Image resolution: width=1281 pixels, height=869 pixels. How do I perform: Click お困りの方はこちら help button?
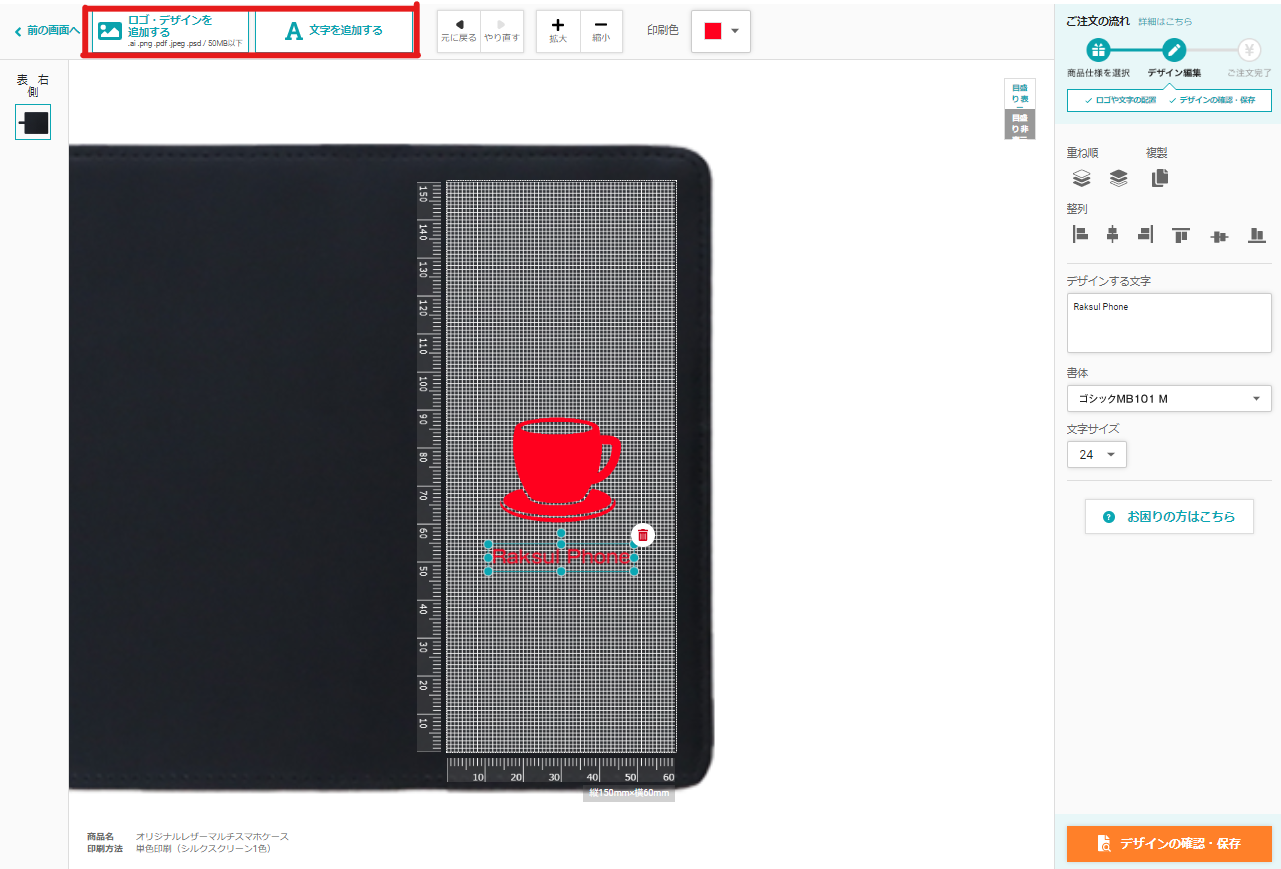click(1169, 517)
